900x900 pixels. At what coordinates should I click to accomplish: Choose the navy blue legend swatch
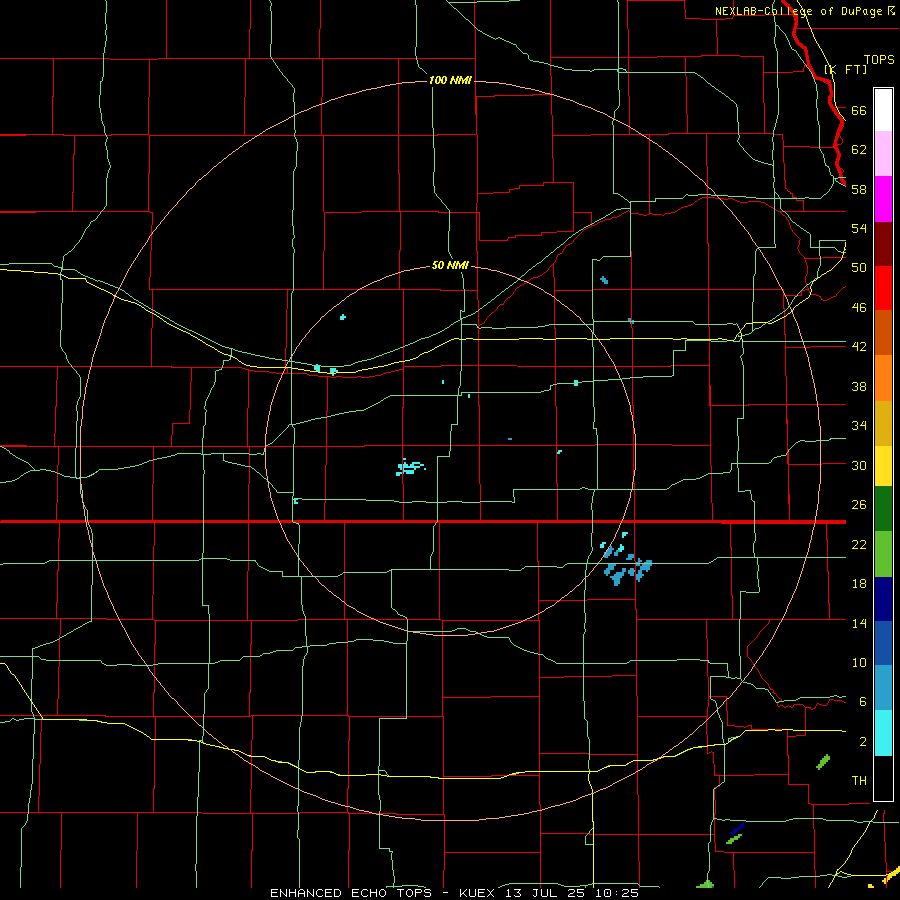[x=883, y=599]
